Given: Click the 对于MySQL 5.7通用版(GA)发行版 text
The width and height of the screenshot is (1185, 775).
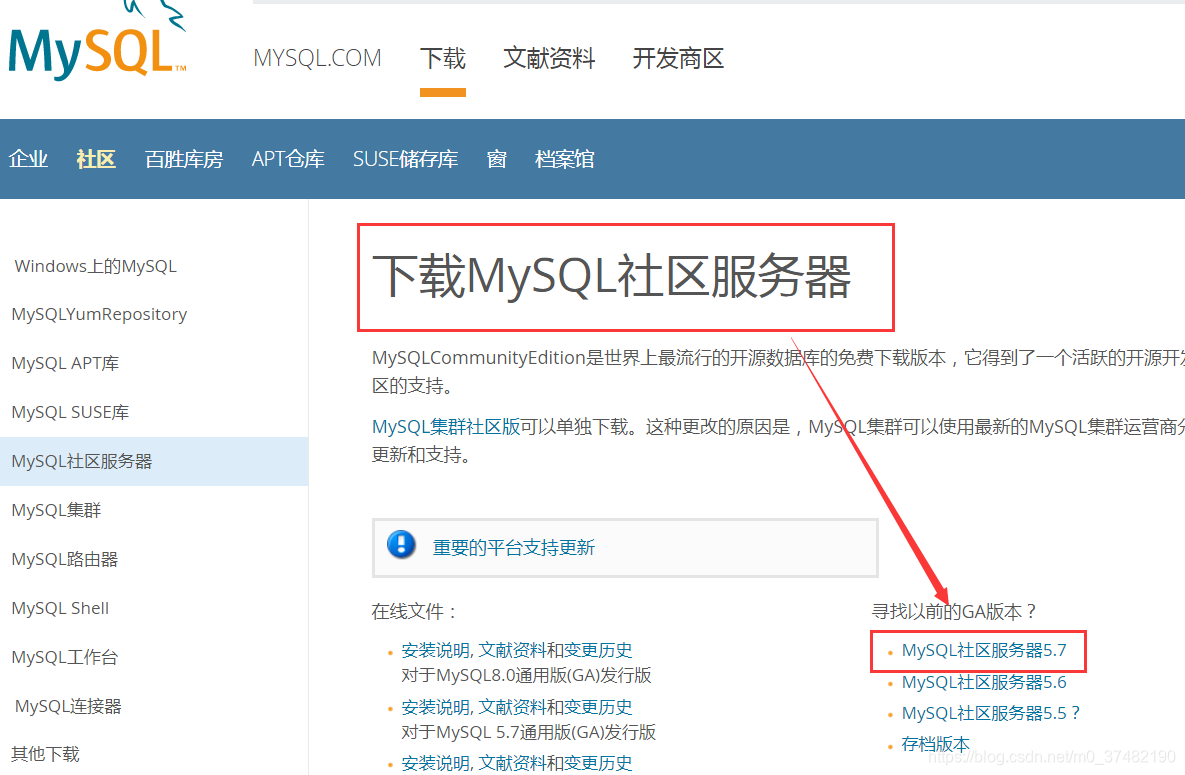Looking at the screenshot, I should 529,732.
